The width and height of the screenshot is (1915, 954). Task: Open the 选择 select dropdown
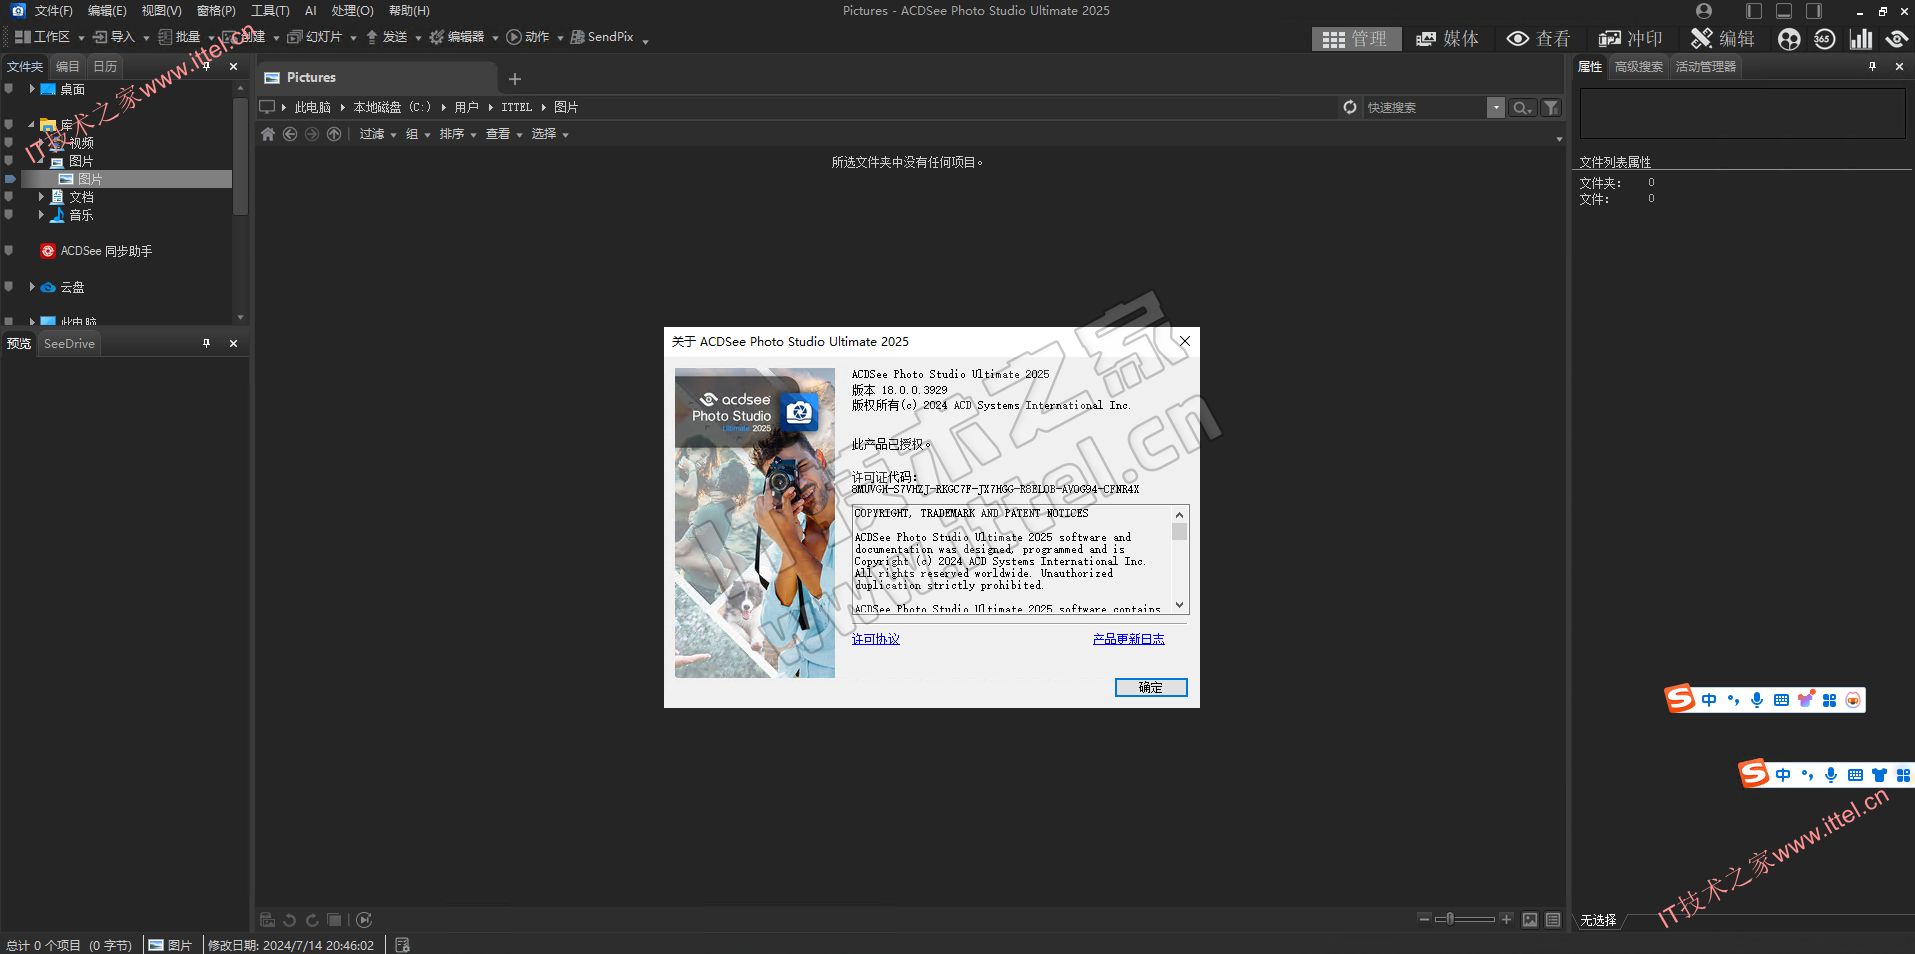(x=550, y=134)
